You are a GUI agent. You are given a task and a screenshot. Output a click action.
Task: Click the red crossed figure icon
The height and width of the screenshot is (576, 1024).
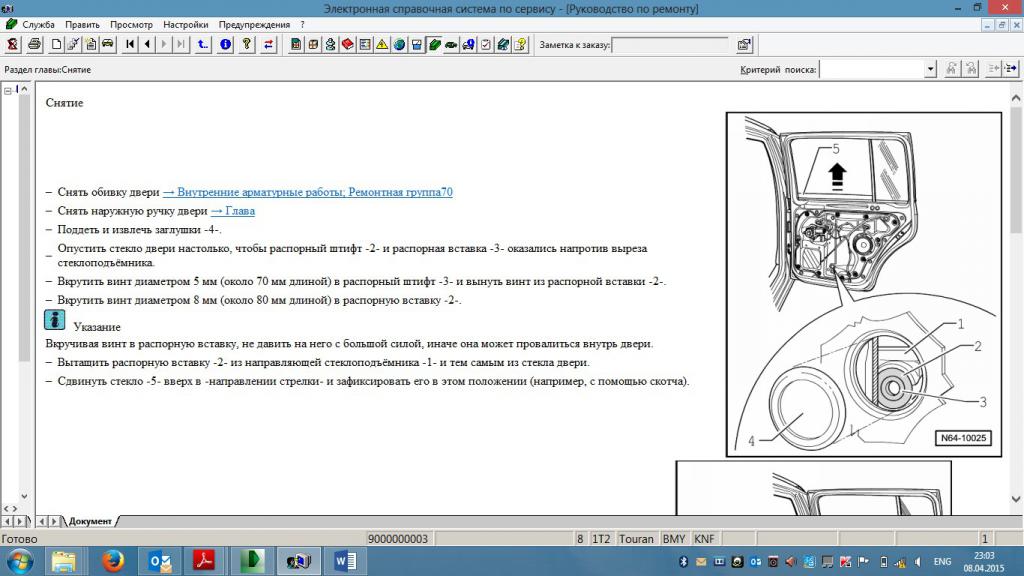click(12, 44)
